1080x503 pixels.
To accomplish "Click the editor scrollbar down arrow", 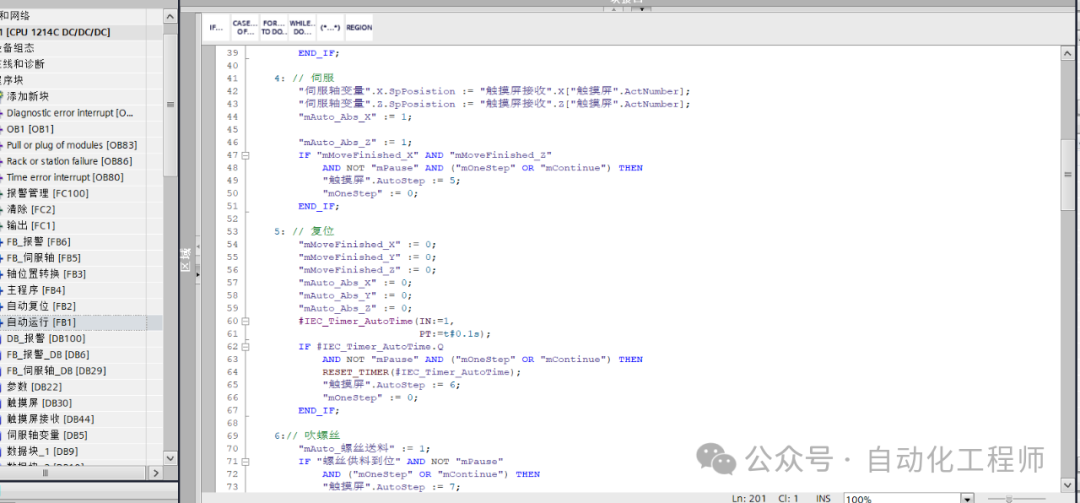I will coord(1068,486).
